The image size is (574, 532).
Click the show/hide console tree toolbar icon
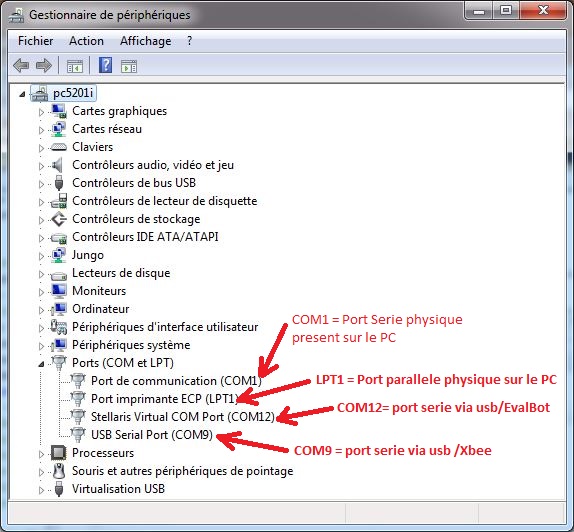(75, 66)
